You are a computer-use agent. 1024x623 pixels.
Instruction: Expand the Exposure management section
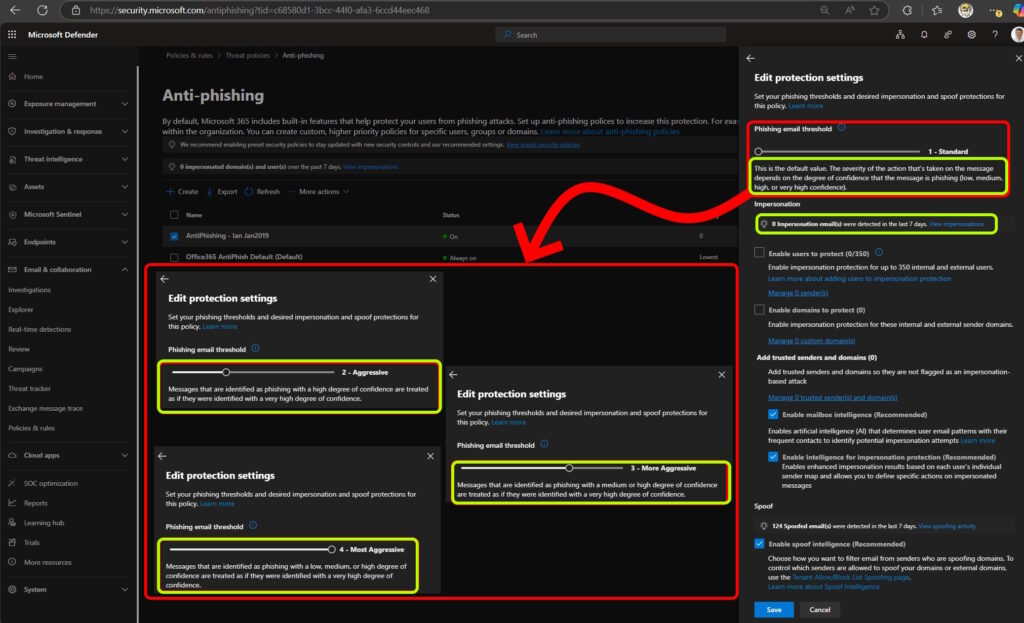coord(124,104)
